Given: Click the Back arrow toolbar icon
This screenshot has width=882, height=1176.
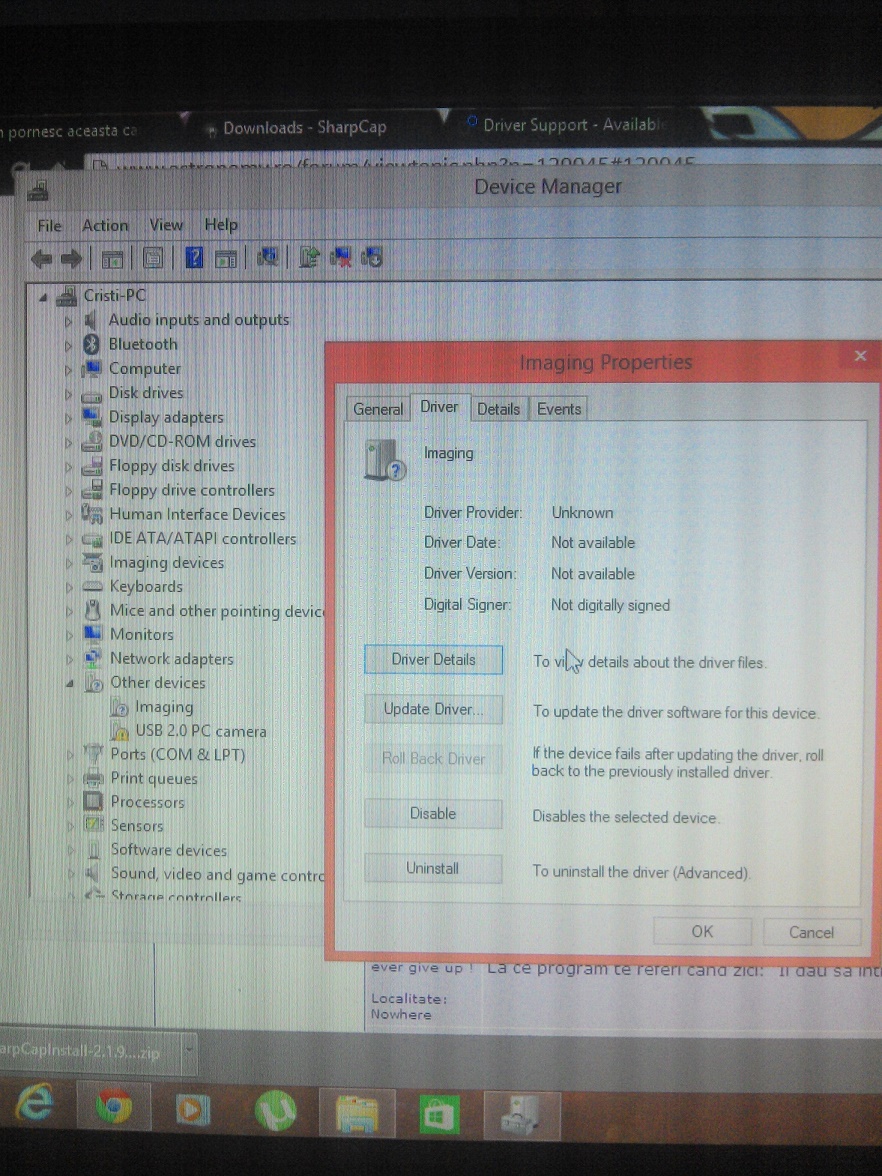Looking at the screenshot, I should [x=41, y=260].
